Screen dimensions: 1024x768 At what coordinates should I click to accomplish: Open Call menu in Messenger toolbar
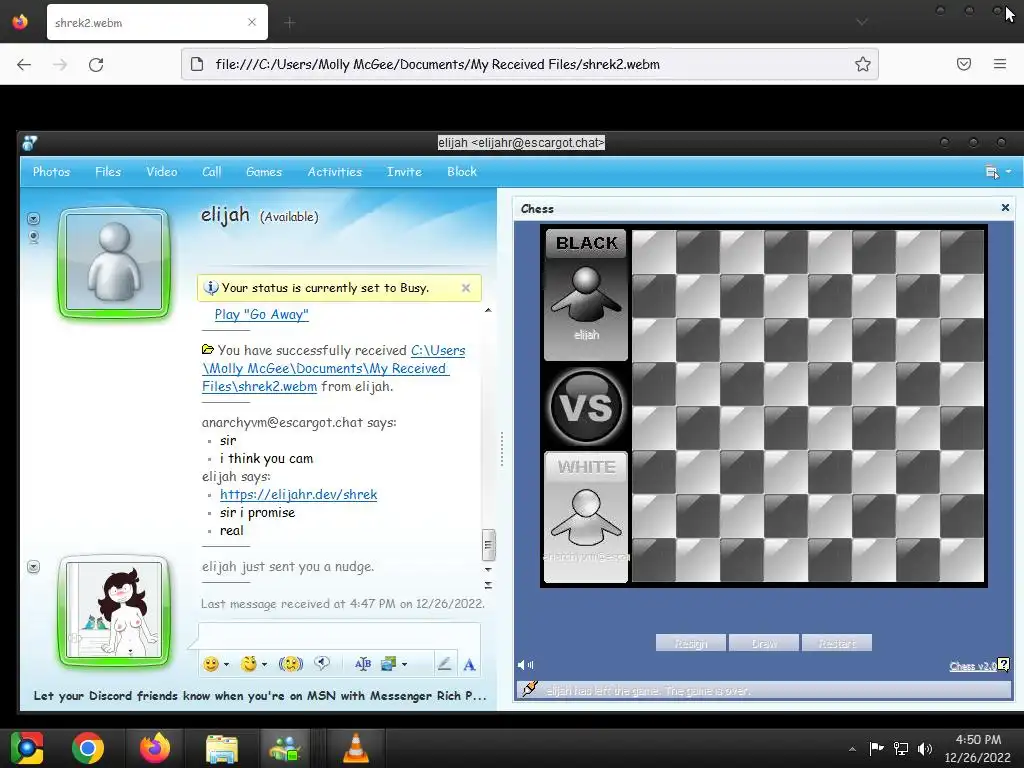pos(212,172)
